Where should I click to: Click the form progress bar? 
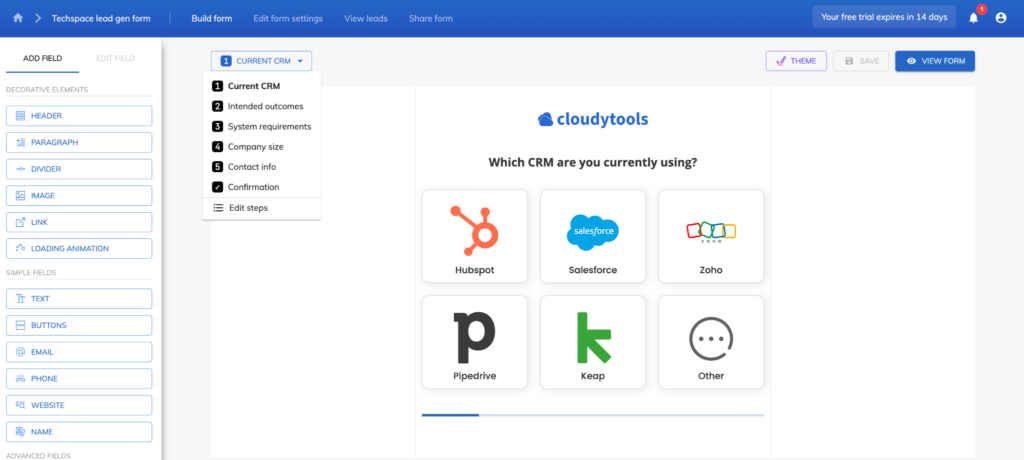point(593,415)
